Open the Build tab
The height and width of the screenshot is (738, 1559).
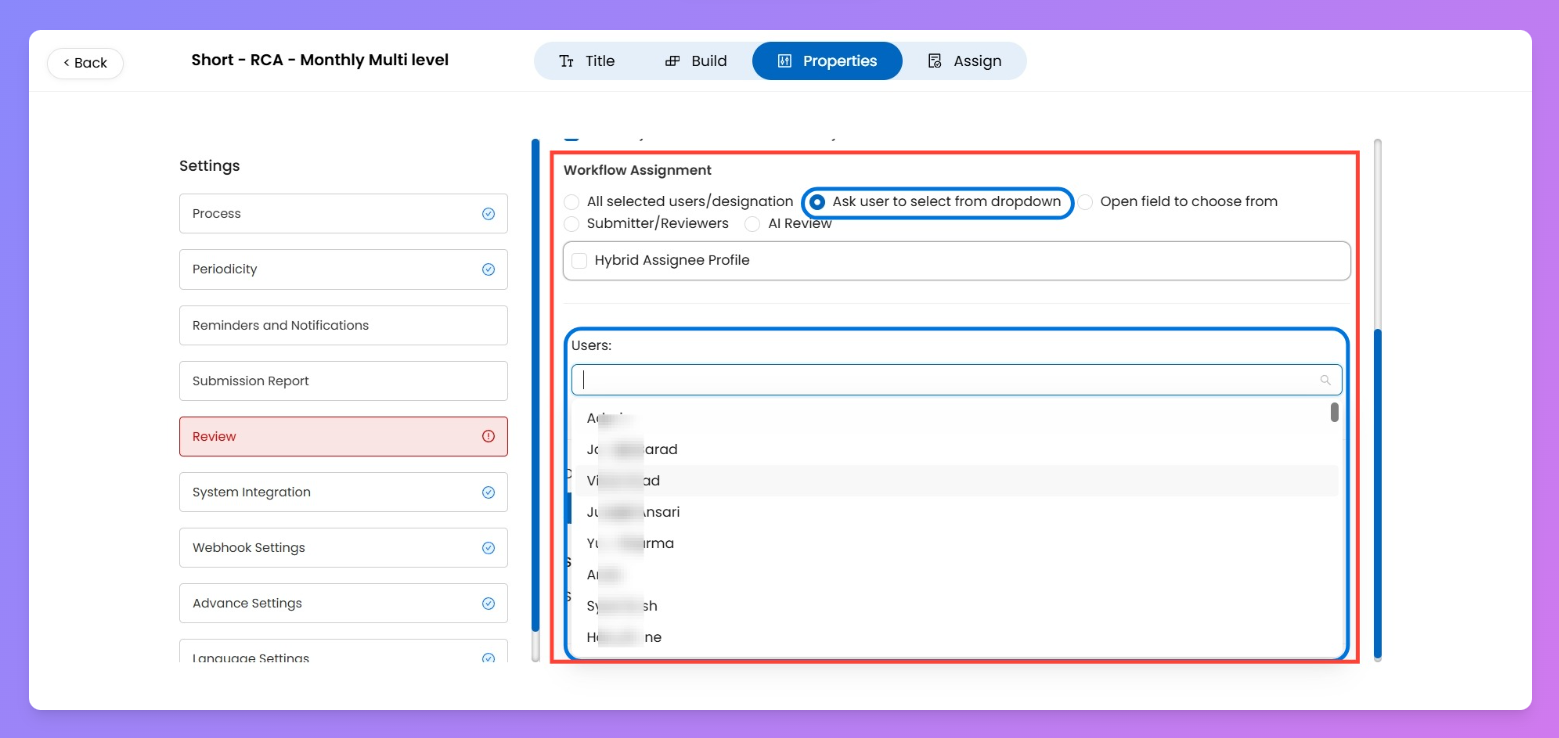click(x=696, y=61)
